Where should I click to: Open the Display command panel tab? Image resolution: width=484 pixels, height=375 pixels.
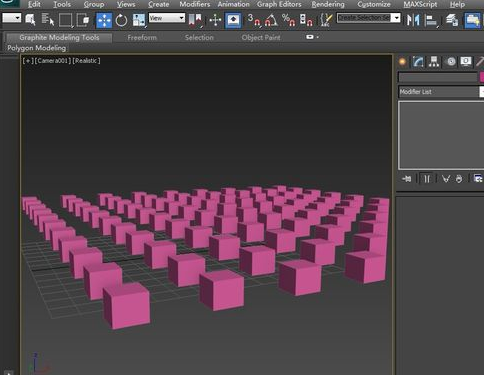click(x=466, y=62)
